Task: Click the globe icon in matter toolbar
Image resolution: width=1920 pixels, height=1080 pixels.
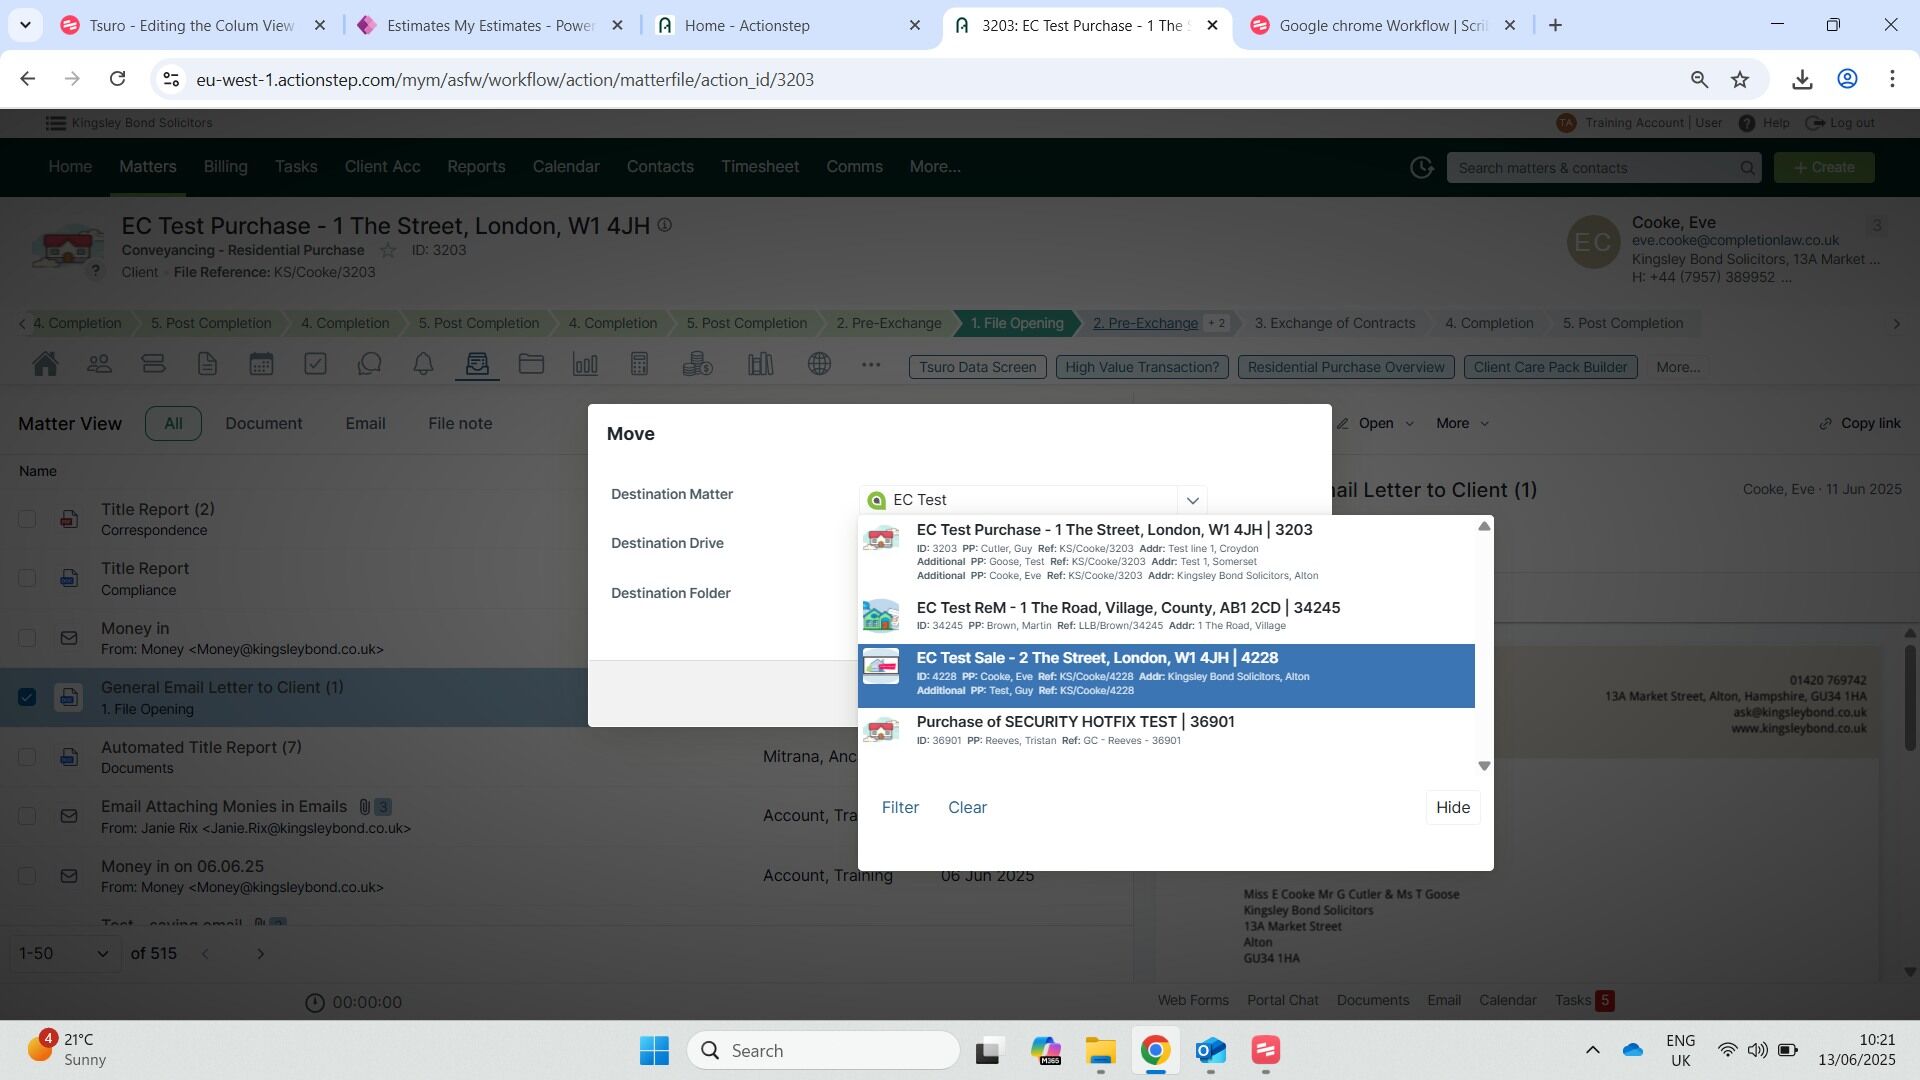Action: point(819,365)
